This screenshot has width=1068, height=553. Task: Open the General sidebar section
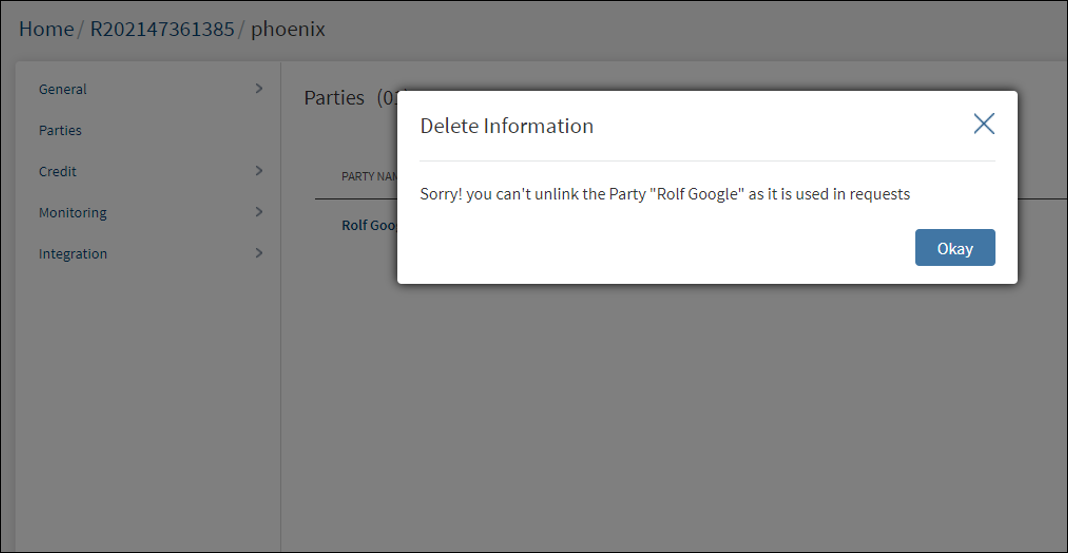click(63, 89)
